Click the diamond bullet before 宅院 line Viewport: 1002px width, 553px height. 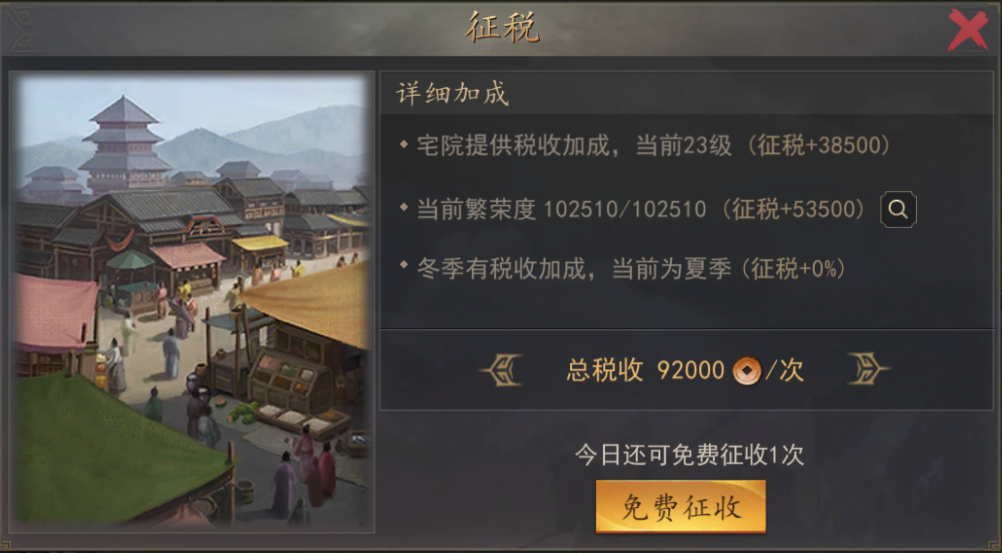[404, 144]
